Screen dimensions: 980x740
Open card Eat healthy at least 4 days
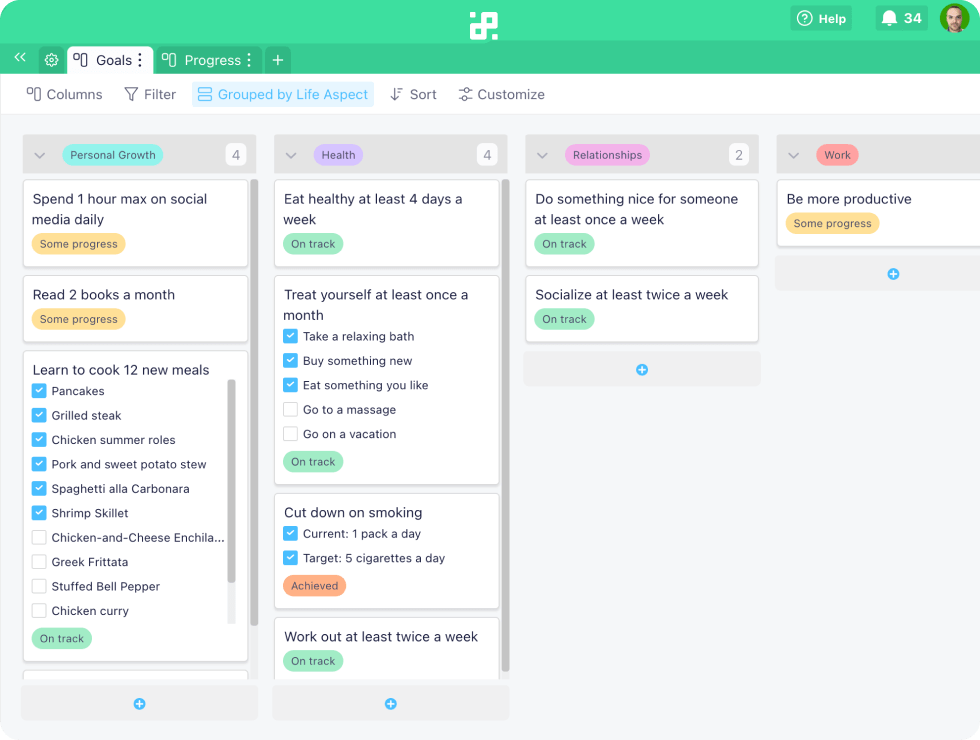387,223
